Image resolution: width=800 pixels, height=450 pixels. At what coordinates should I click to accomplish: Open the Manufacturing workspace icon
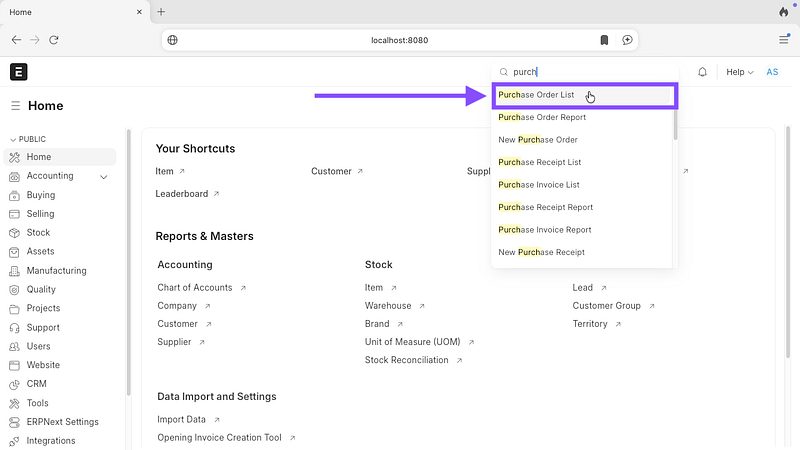(x=14, y=271)
